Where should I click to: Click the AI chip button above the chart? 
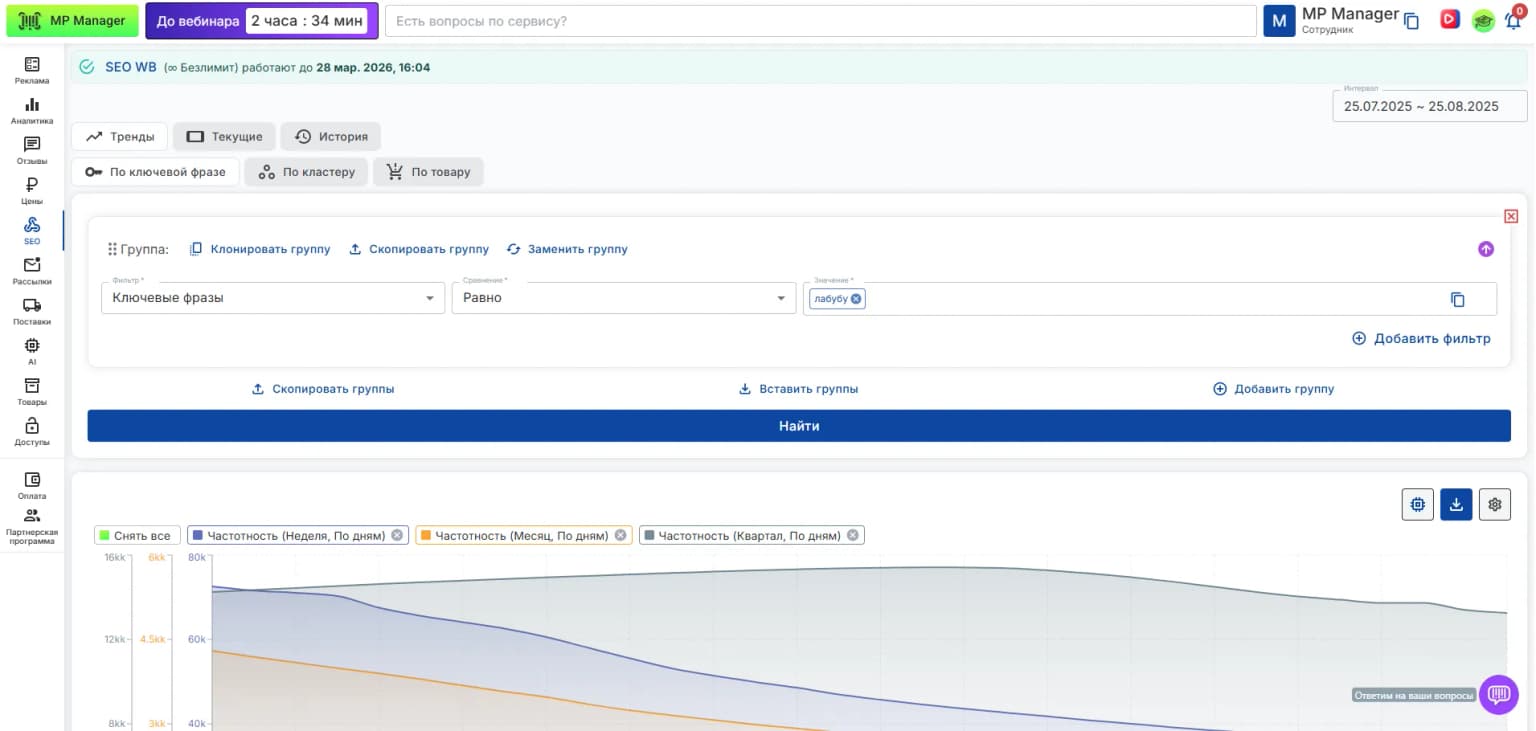[x=1418, y=505]
